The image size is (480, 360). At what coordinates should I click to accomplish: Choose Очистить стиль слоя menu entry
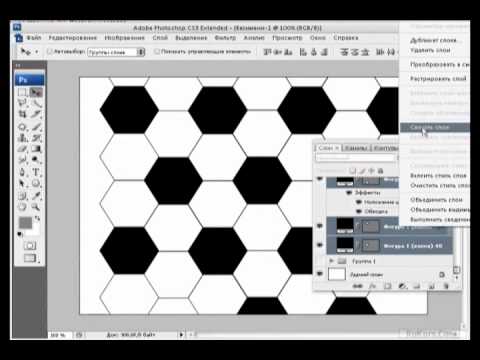440,185
